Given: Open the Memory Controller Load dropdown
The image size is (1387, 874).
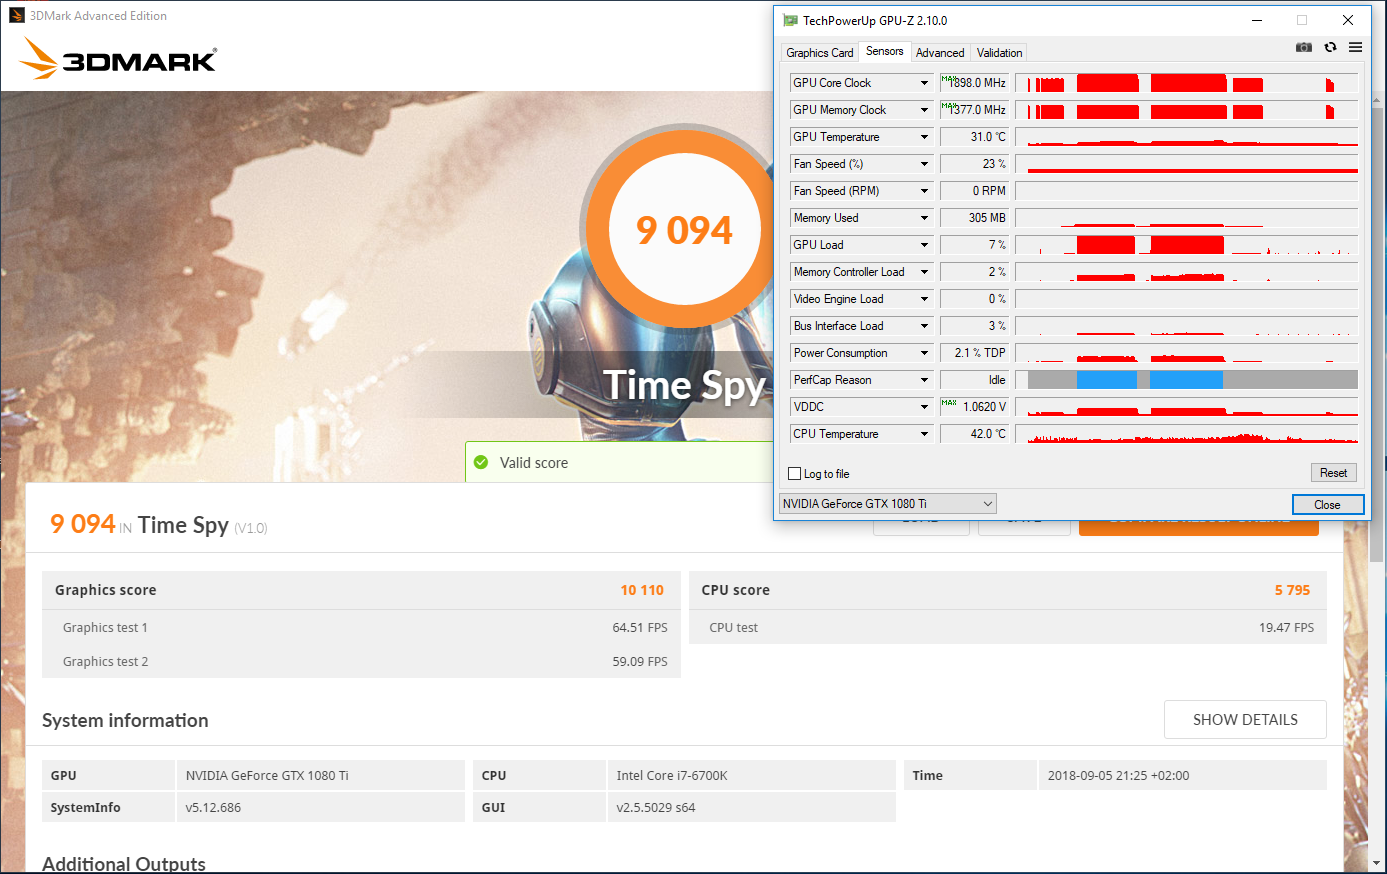Looking at the screenshot, I should (925, 272).
